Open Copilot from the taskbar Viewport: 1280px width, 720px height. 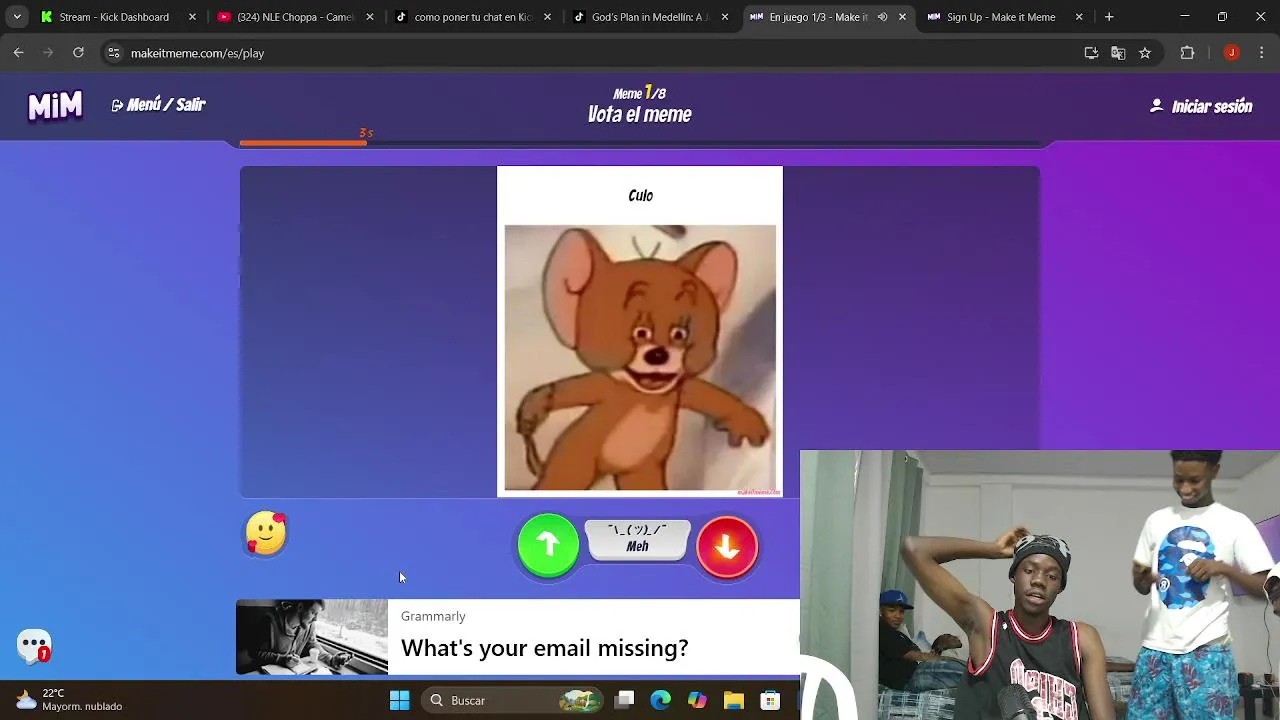pyautogui.click(x=697, y=700)
